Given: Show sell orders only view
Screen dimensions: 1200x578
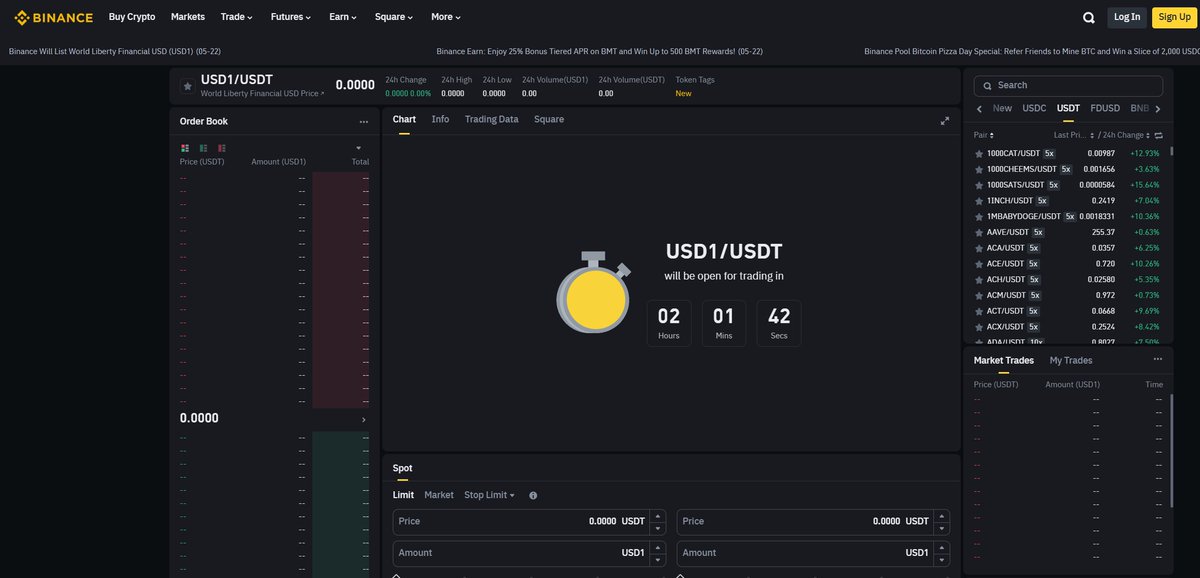Looking at the screenshot, I should pyautogui.click(x=221, y=148).
